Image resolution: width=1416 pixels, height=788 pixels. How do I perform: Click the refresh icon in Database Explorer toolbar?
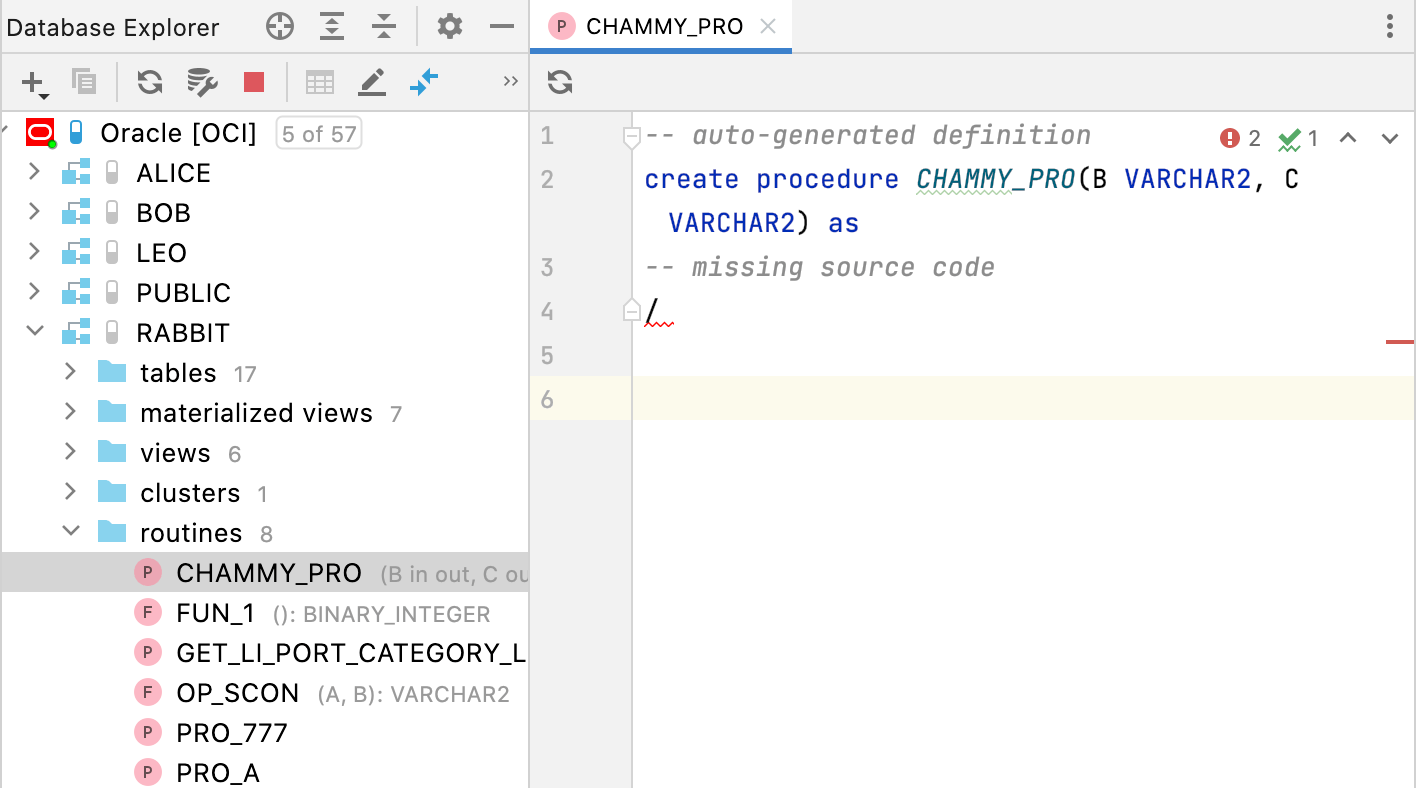150,82
